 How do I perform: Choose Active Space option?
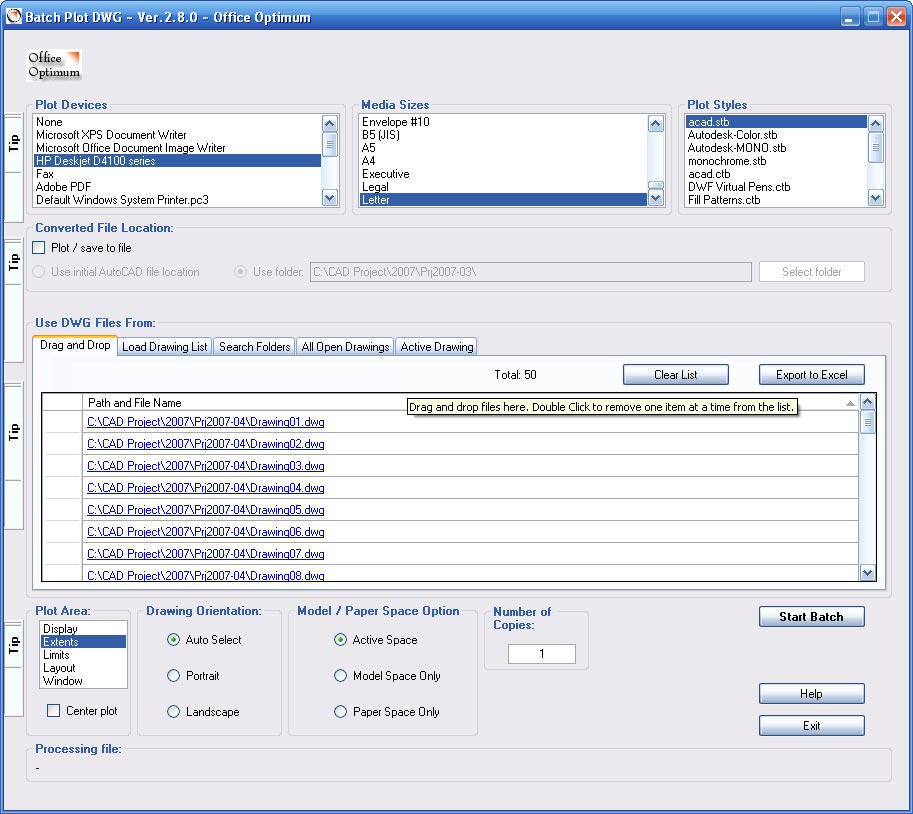pyautogui.click(x=341, y=639)
